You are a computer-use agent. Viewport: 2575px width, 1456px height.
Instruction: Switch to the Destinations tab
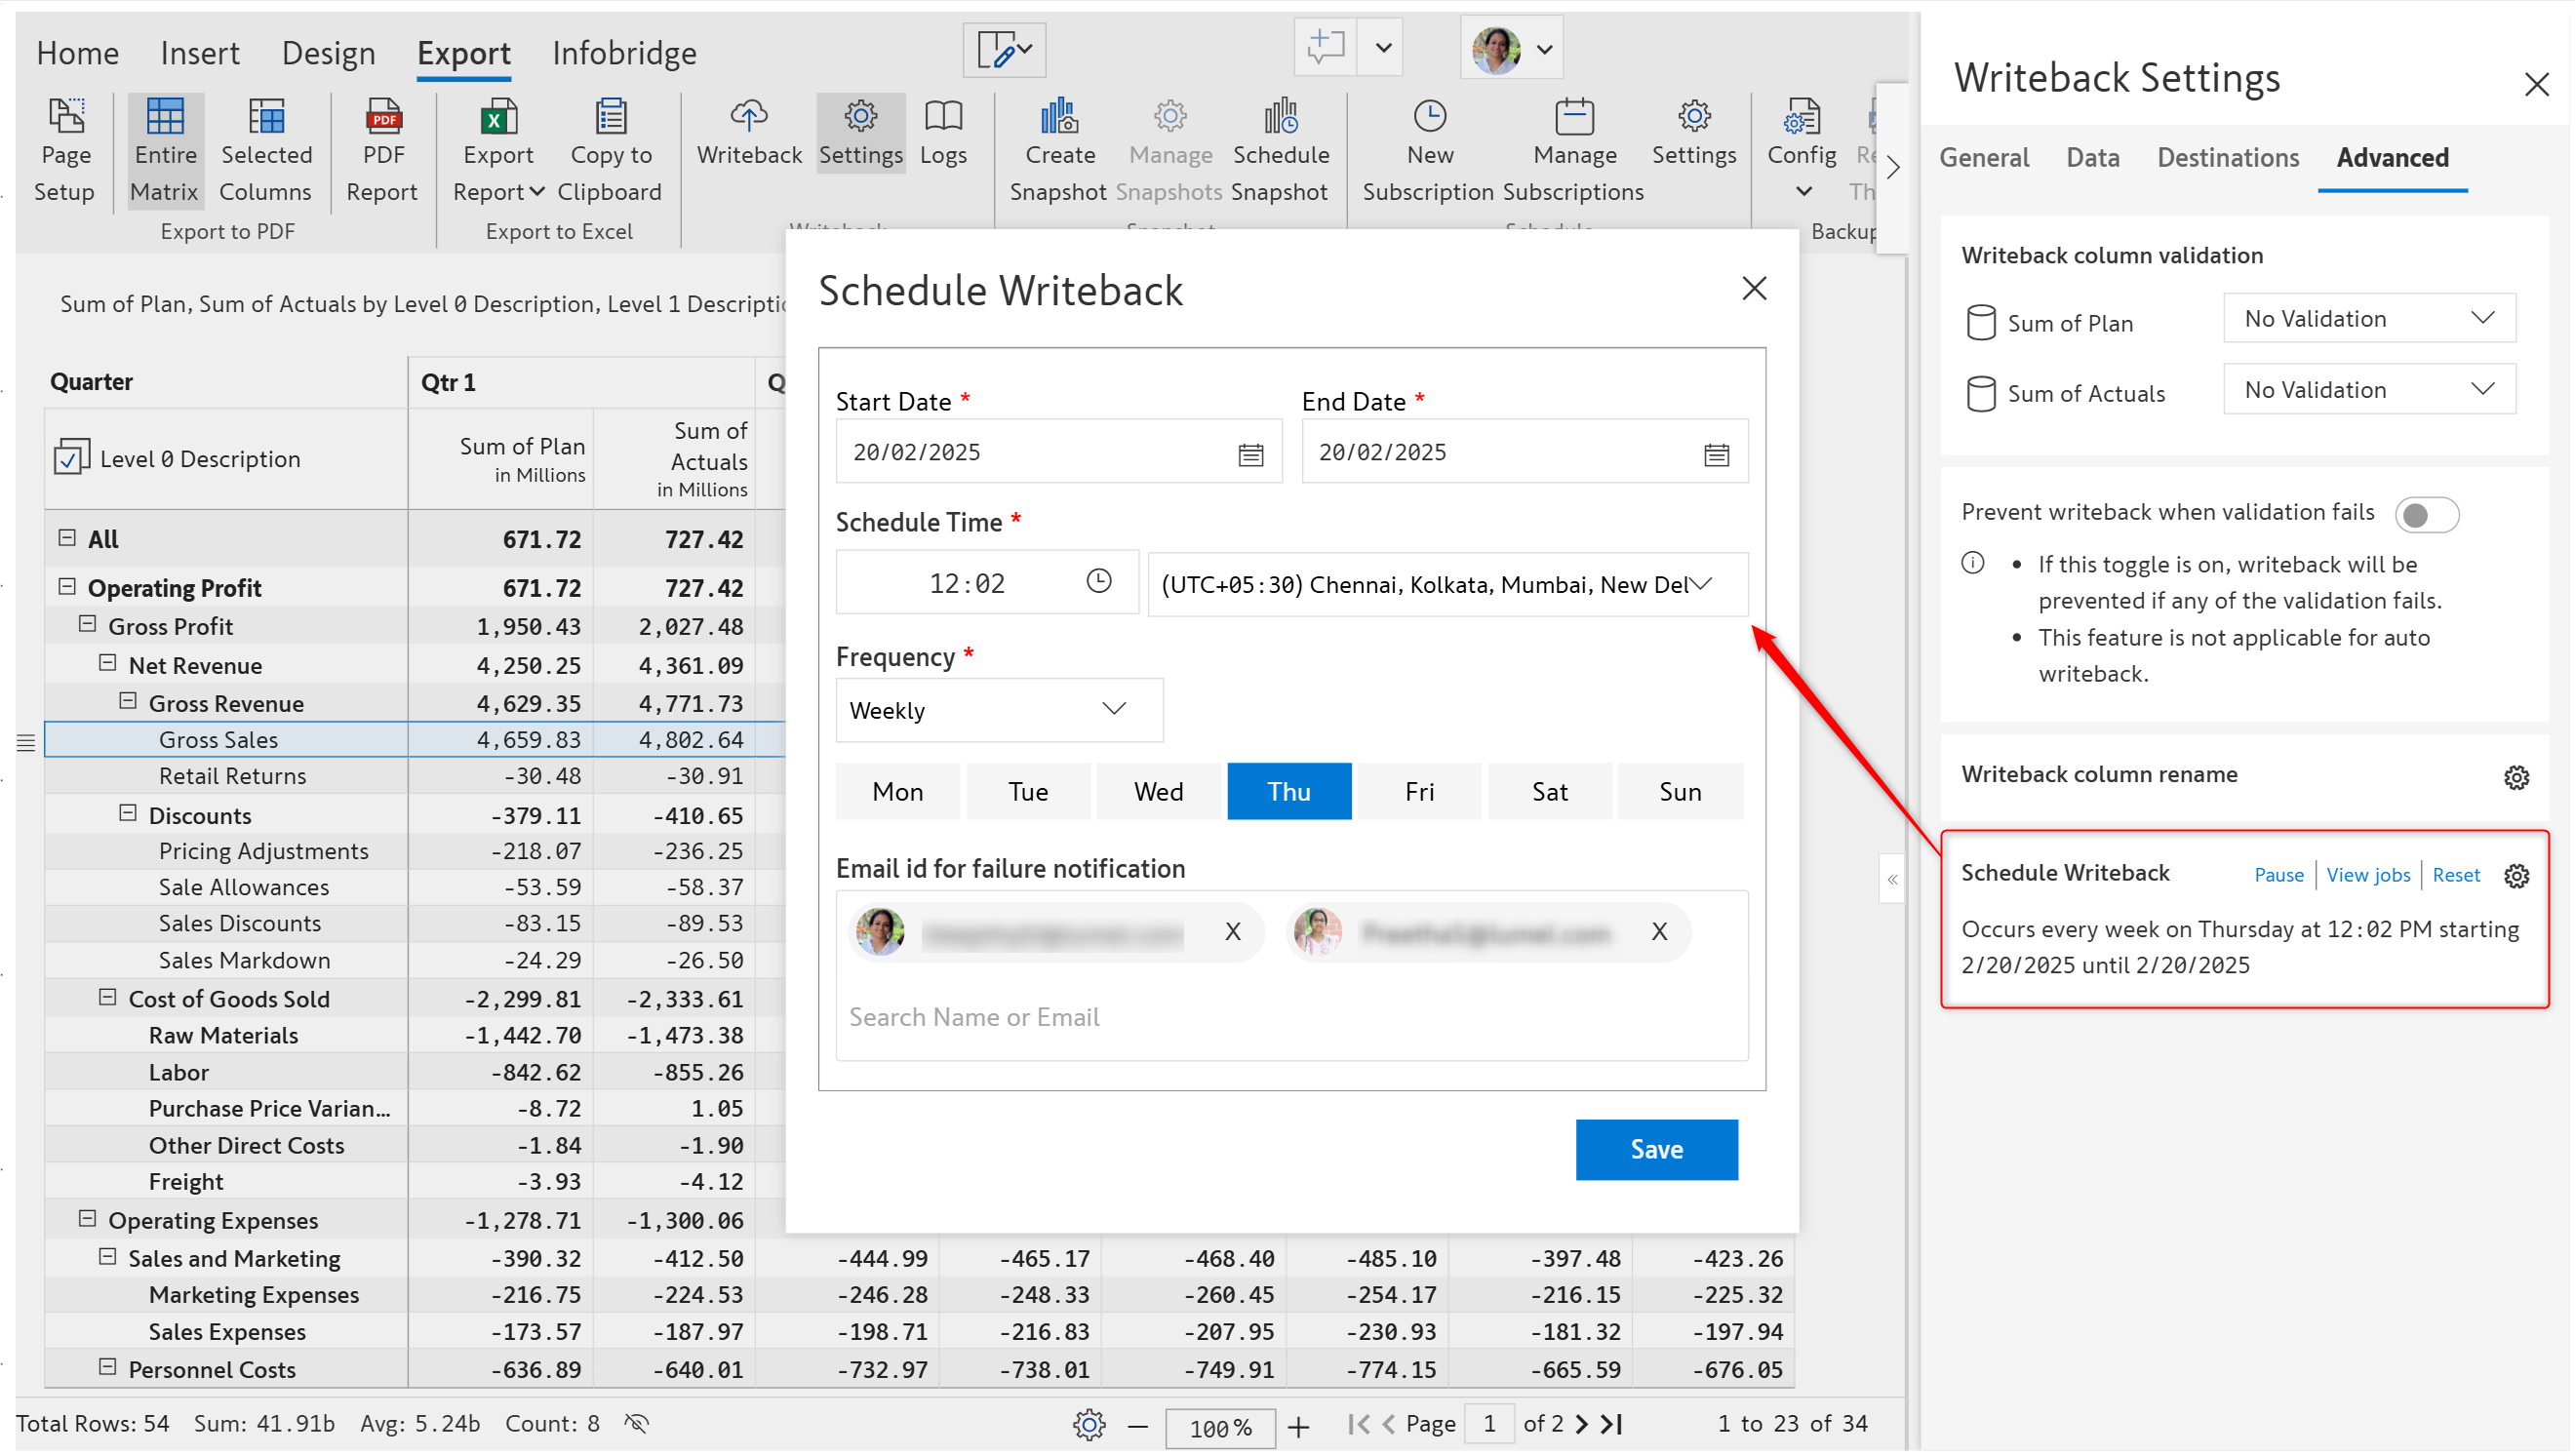point(2227,158)
